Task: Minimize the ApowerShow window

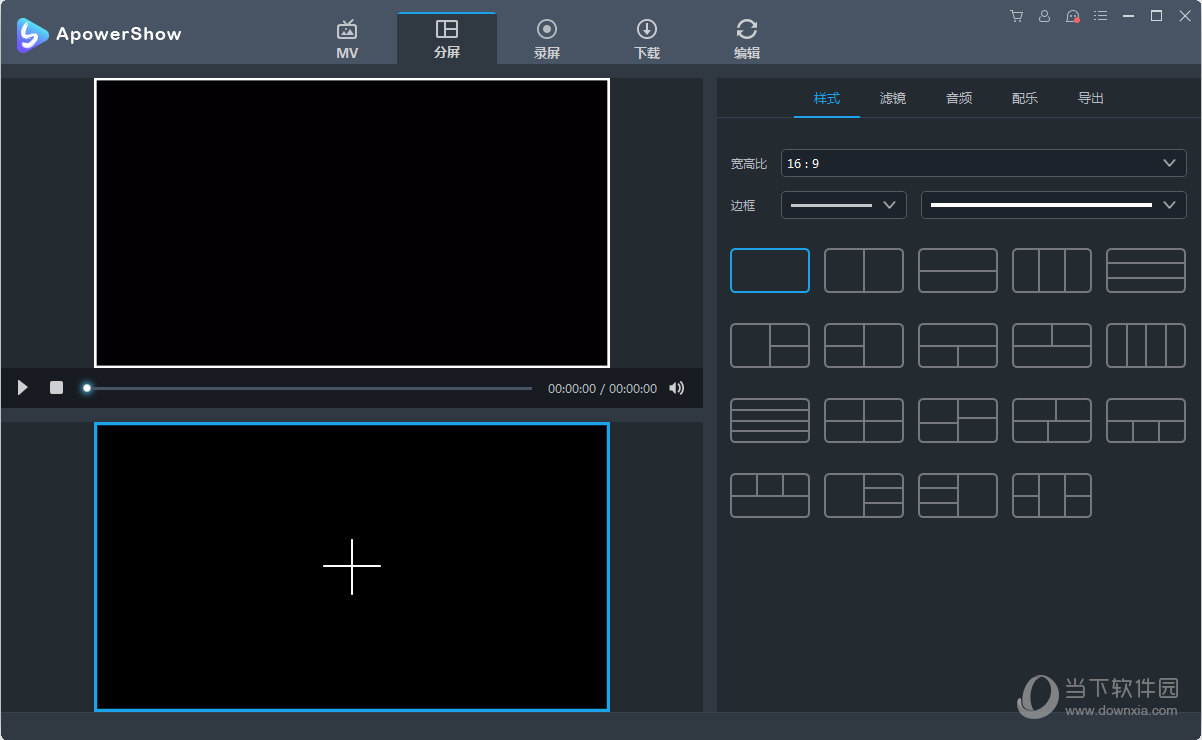Action: pos(1129,16)
